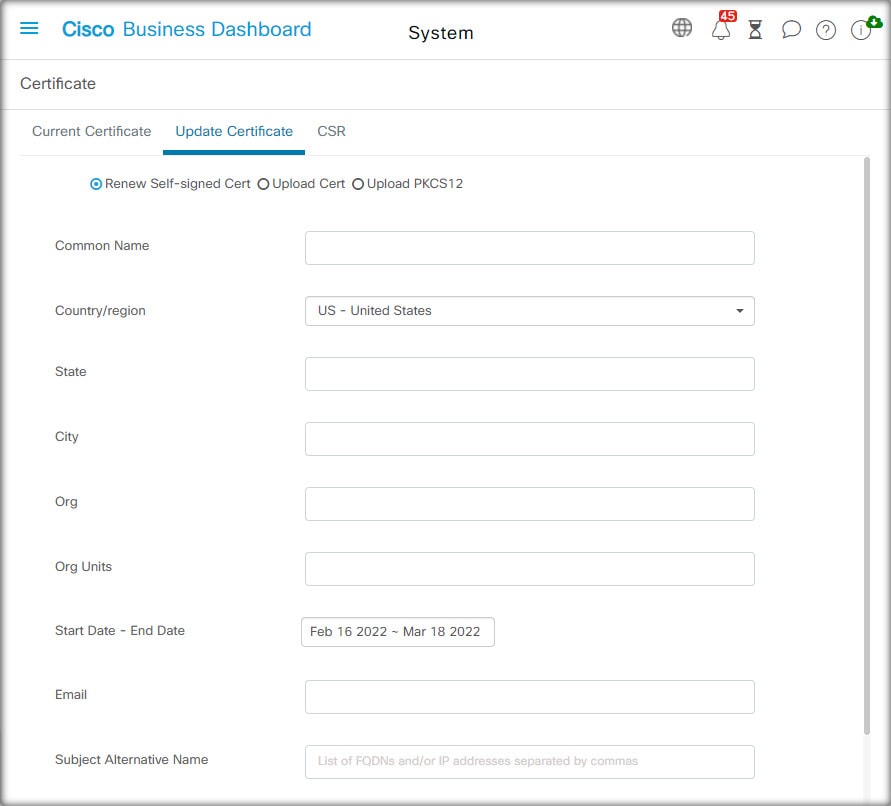The width and height of the screenshot is (891, 806).
Task: Click the chat feedback bubble icon
Action: coord(790,29)
